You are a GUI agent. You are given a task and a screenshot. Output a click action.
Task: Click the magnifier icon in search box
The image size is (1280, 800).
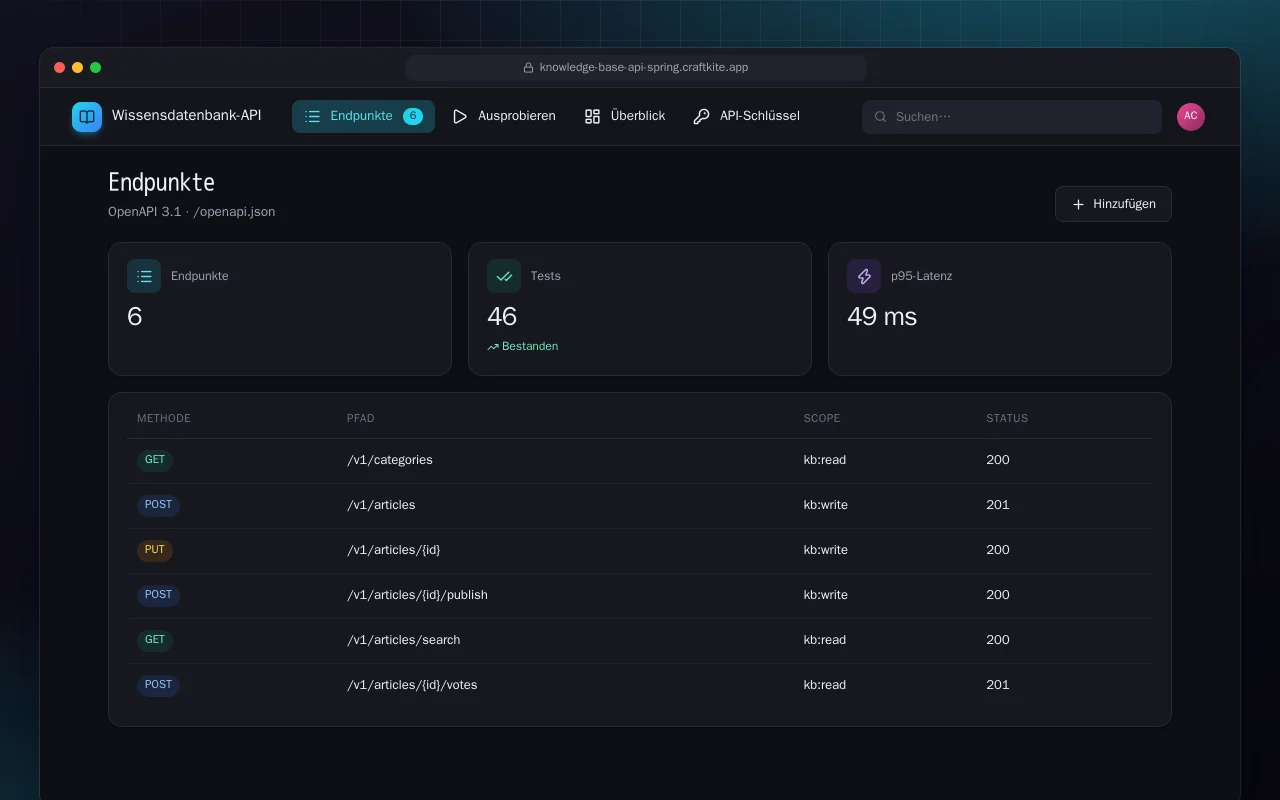(x=881, y=117)
